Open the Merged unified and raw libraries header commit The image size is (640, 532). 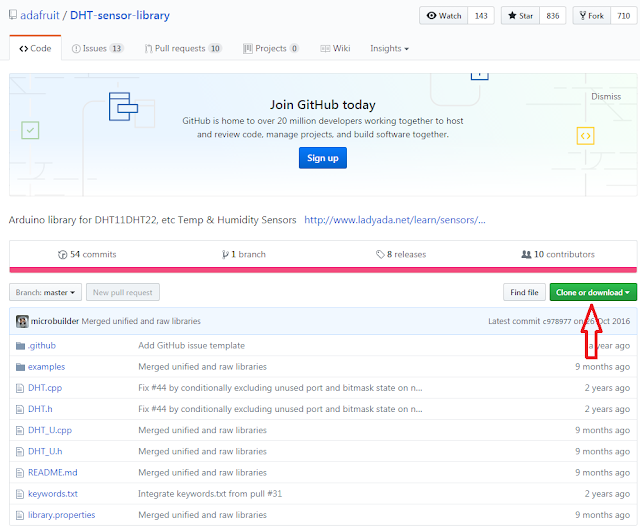141,321
